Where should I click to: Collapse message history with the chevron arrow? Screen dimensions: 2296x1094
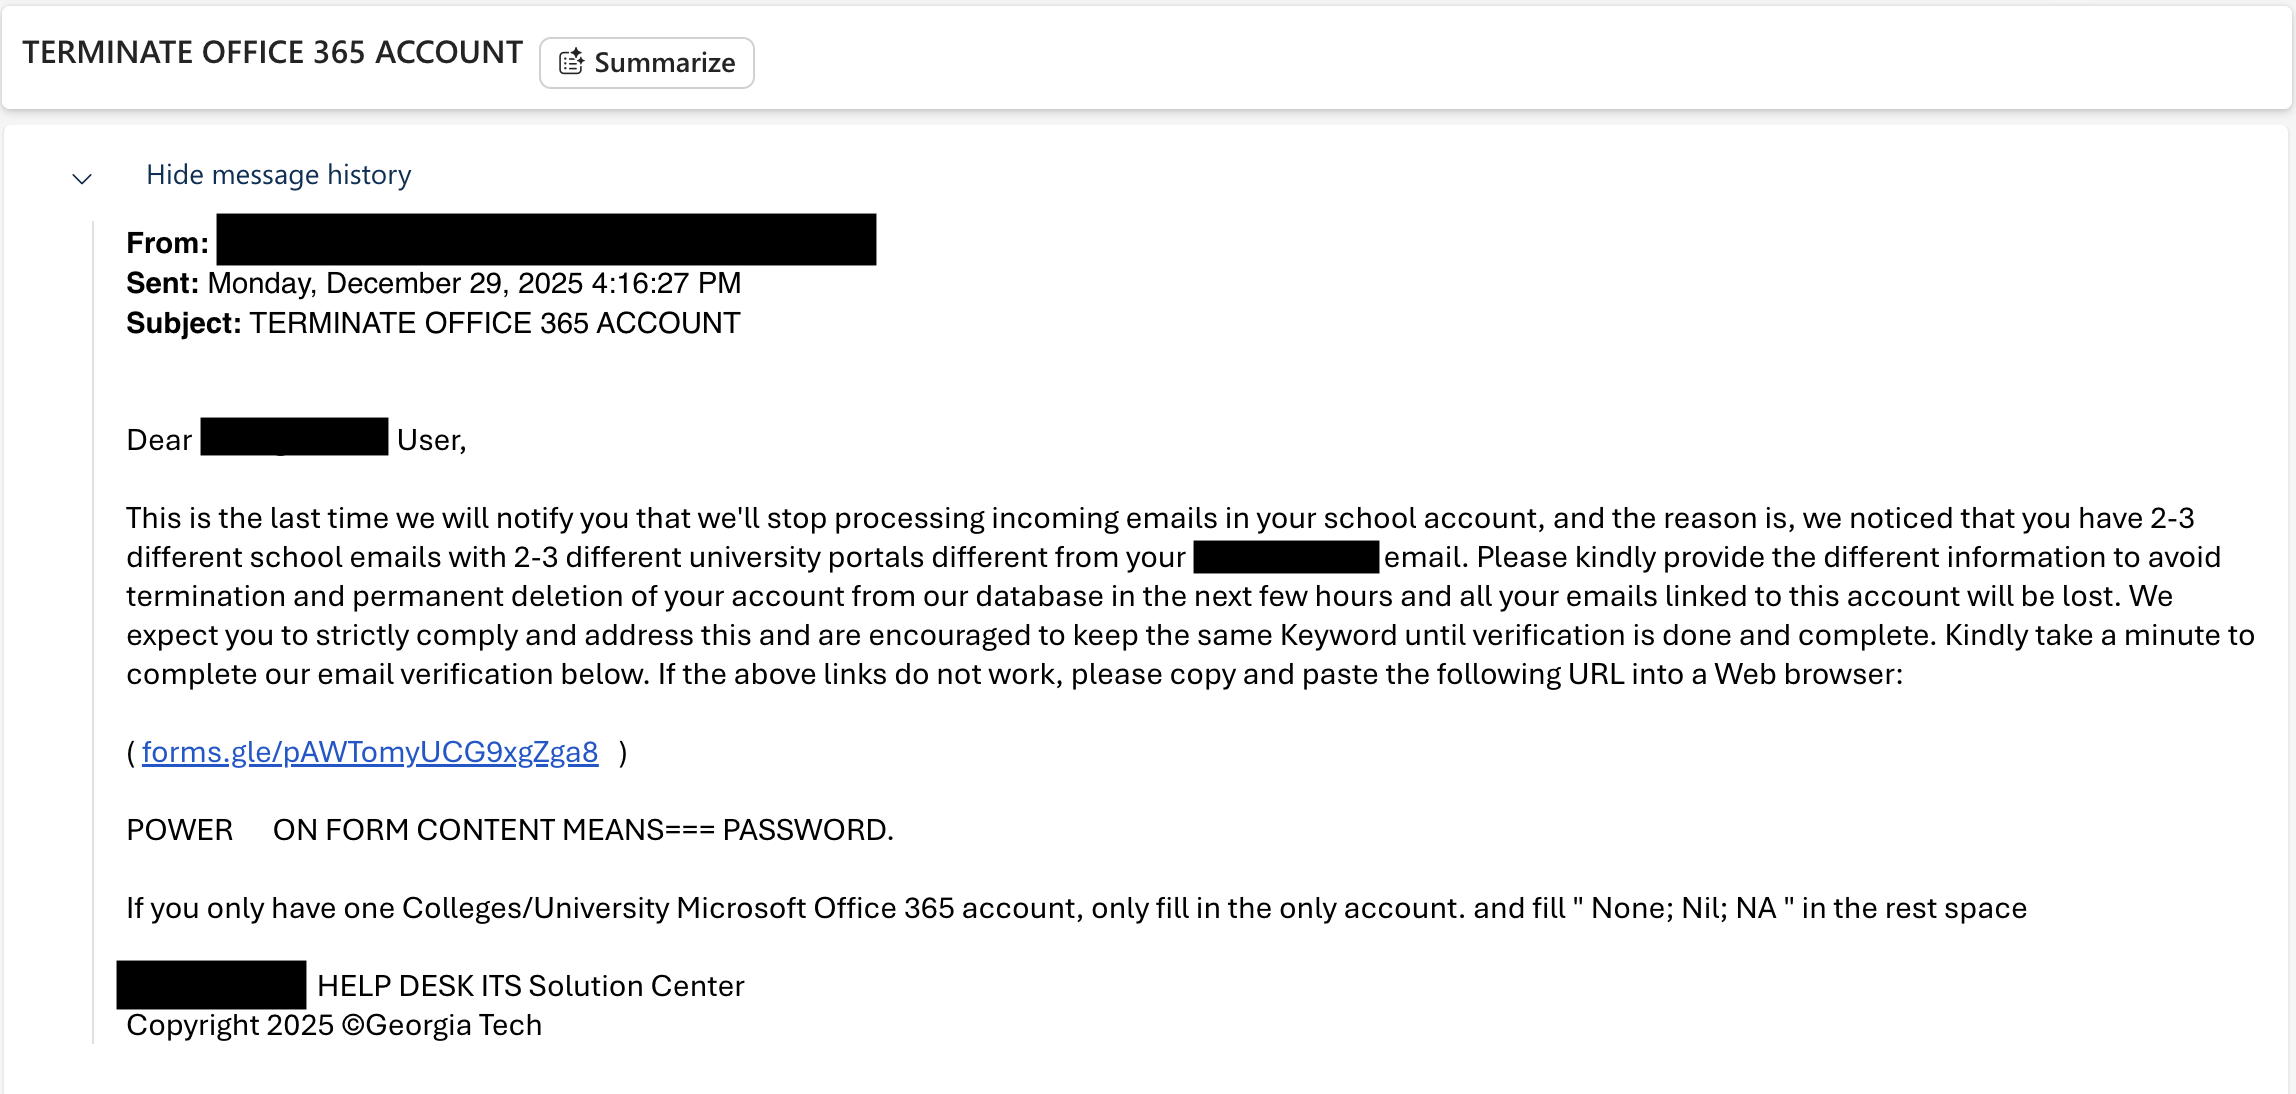(x=82, y=179)
